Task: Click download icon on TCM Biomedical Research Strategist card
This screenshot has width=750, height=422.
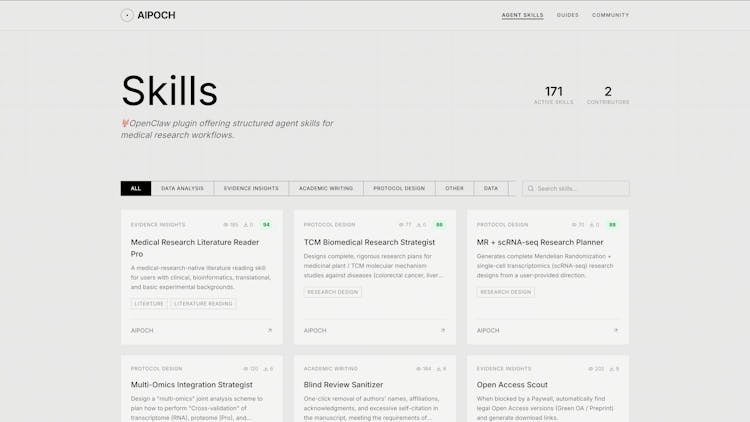Action: tap(418, 225)
